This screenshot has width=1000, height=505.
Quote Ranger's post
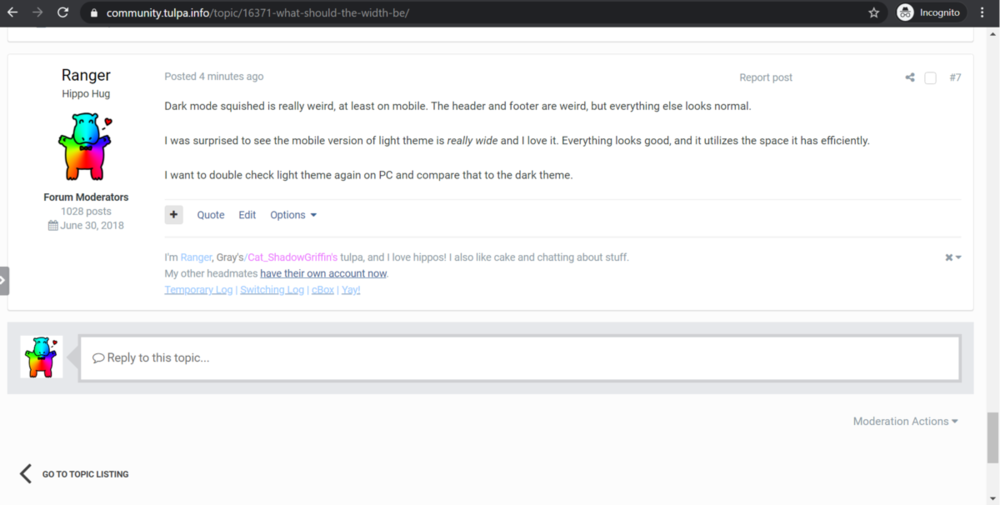click(x=210, y=215)
